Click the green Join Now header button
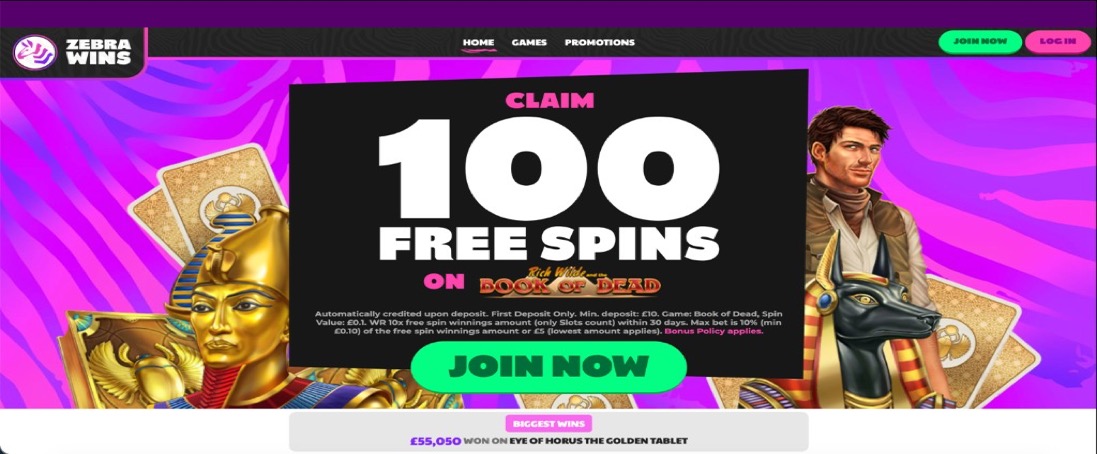 979,41
